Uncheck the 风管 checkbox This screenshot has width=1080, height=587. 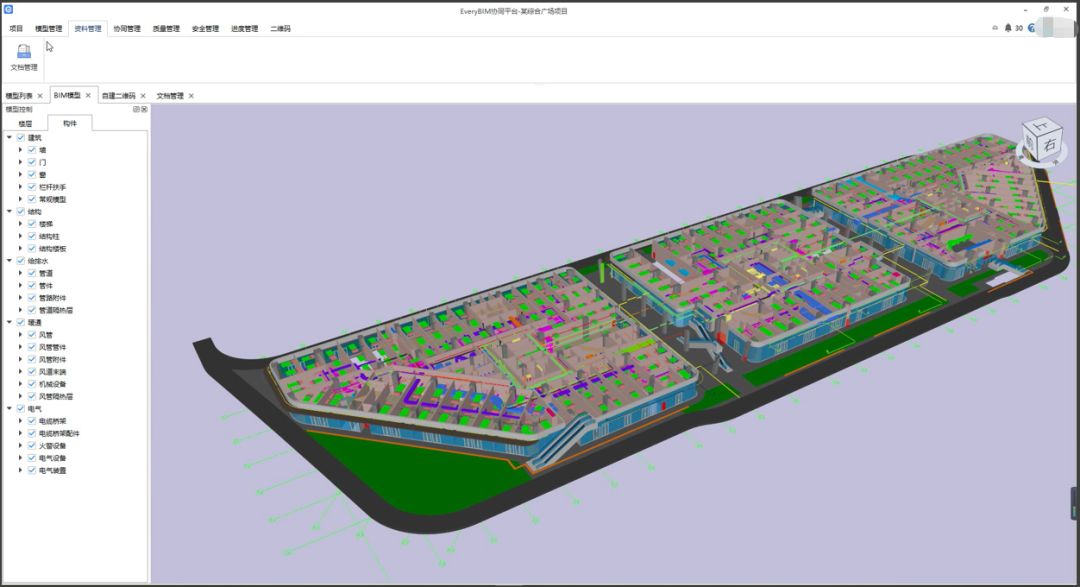click(32, 335)
